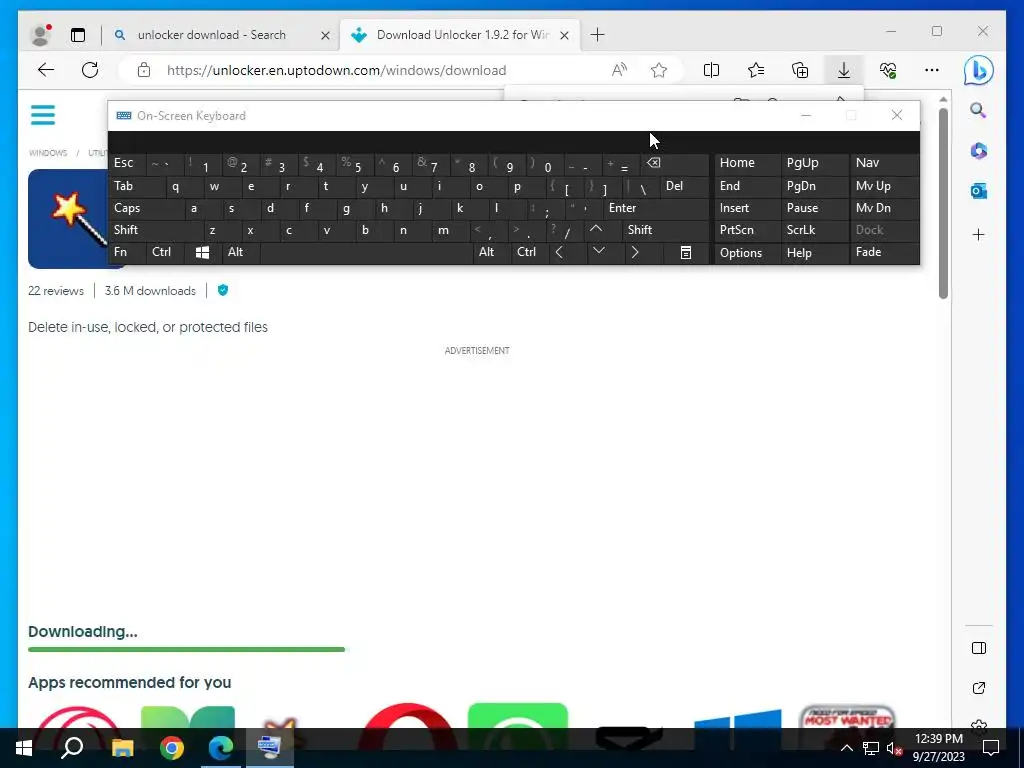Toggle left Ctrl on On-Screen Keyboard
The height and width of the screenshot is (768, 1024).
point(165,252)
